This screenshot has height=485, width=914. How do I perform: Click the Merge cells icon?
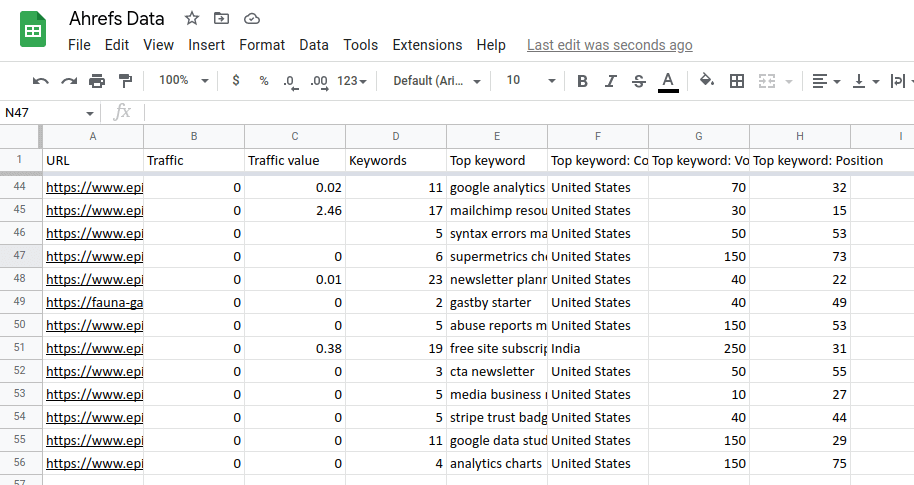767,81
